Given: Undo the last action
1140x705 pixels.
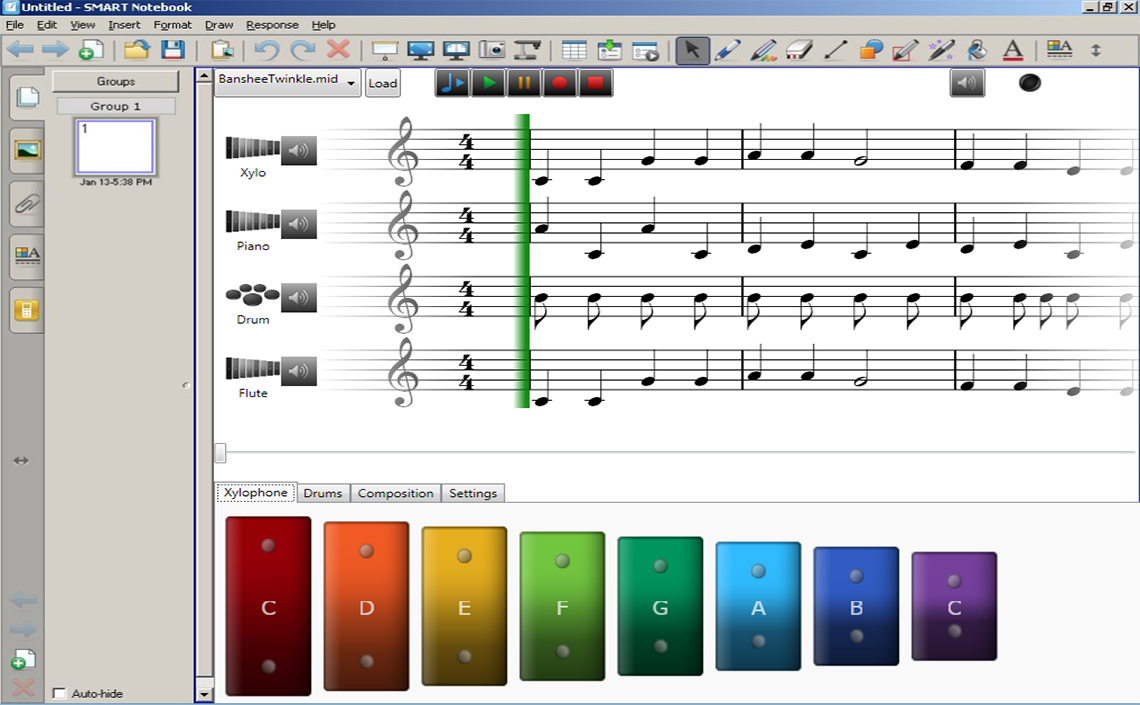Looking at the screenshot, I should pos(267,50).
